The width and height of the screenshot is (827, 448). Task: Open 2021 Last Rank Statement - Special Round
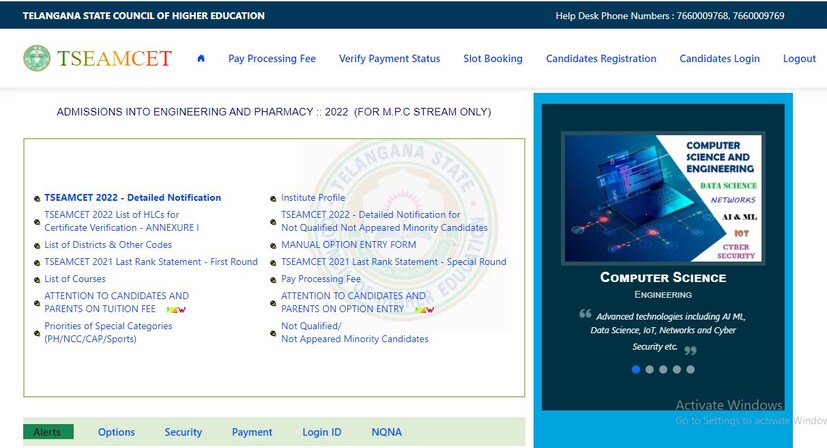[x=393, y=262]
